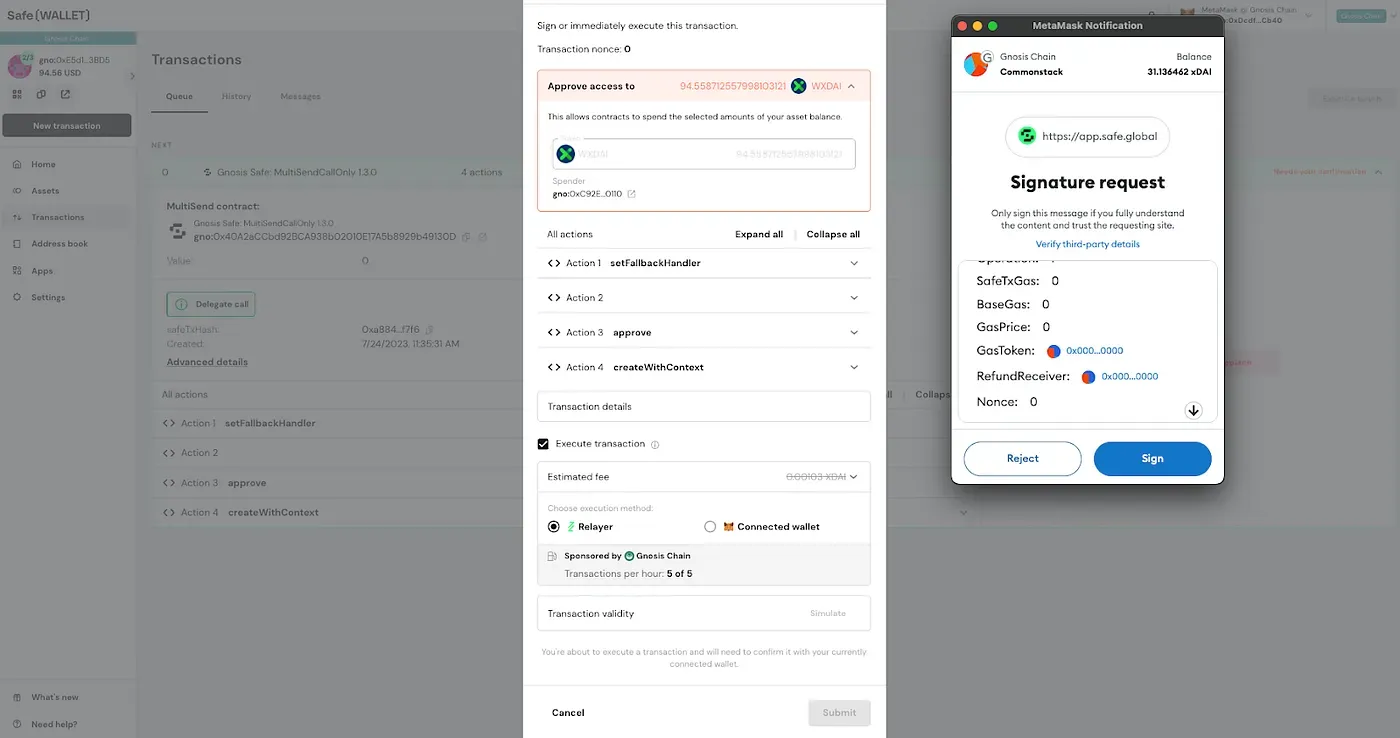Click the GasToken address identicon in MetaMask
The image size is (1400, 738).
[1053, 351]
